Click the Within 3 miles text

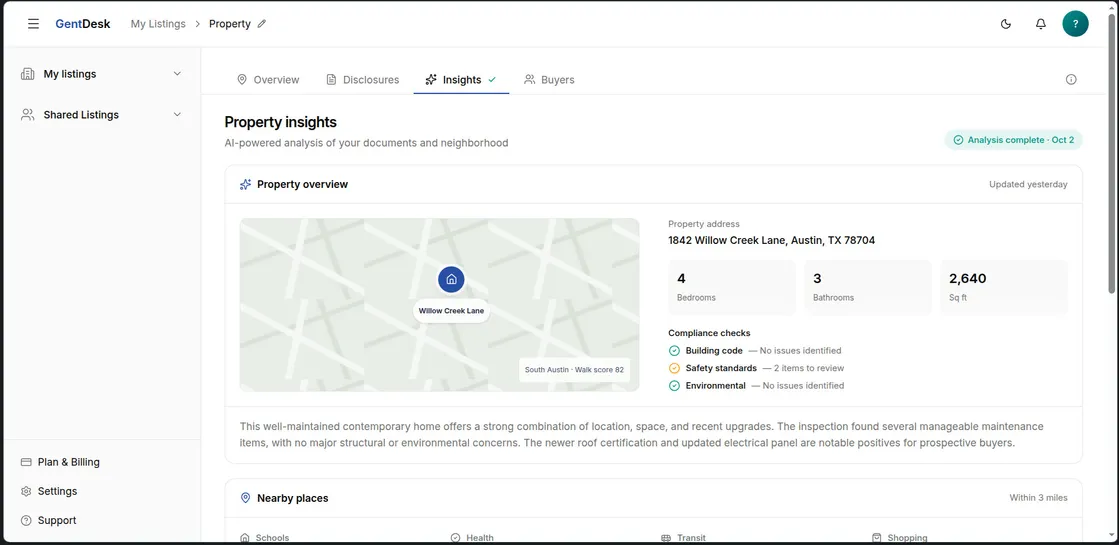pyautogui.click(x=1038, y=498)
